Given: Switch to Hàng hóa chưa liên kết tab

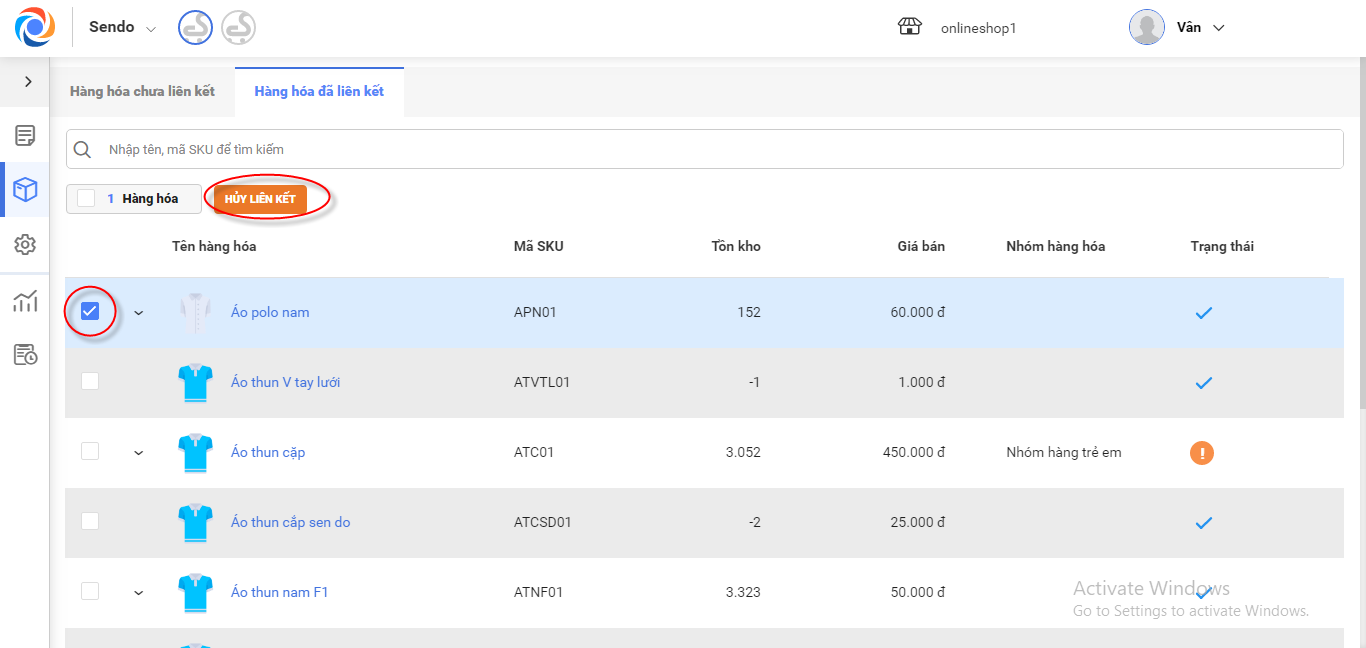Looking at the screenshot, I should coord(142,92).
